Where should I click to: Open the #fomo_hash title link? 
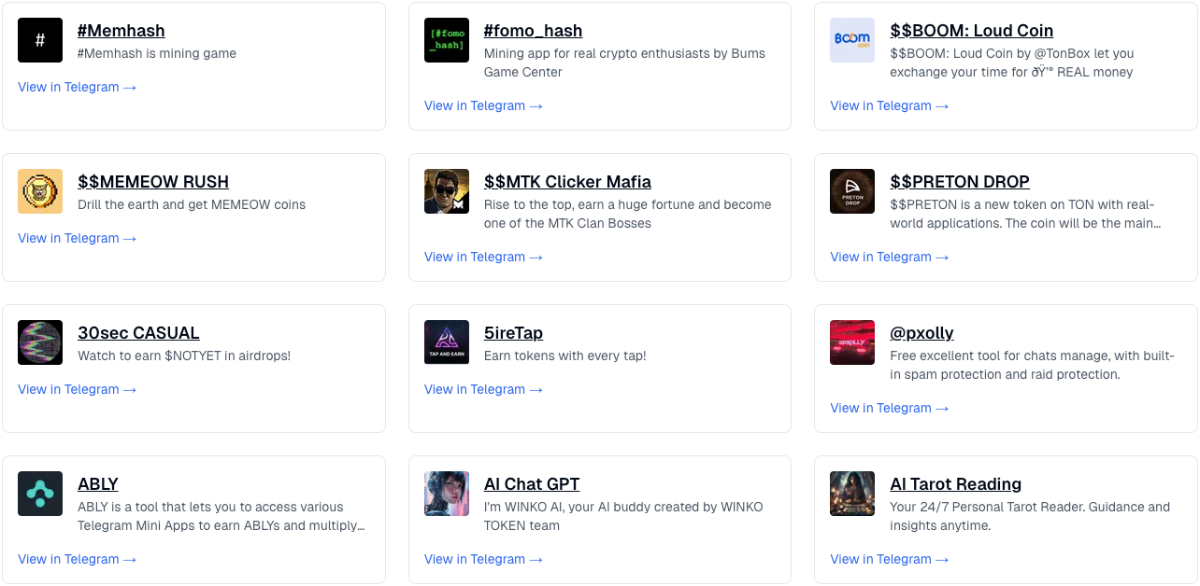point(533,31)
